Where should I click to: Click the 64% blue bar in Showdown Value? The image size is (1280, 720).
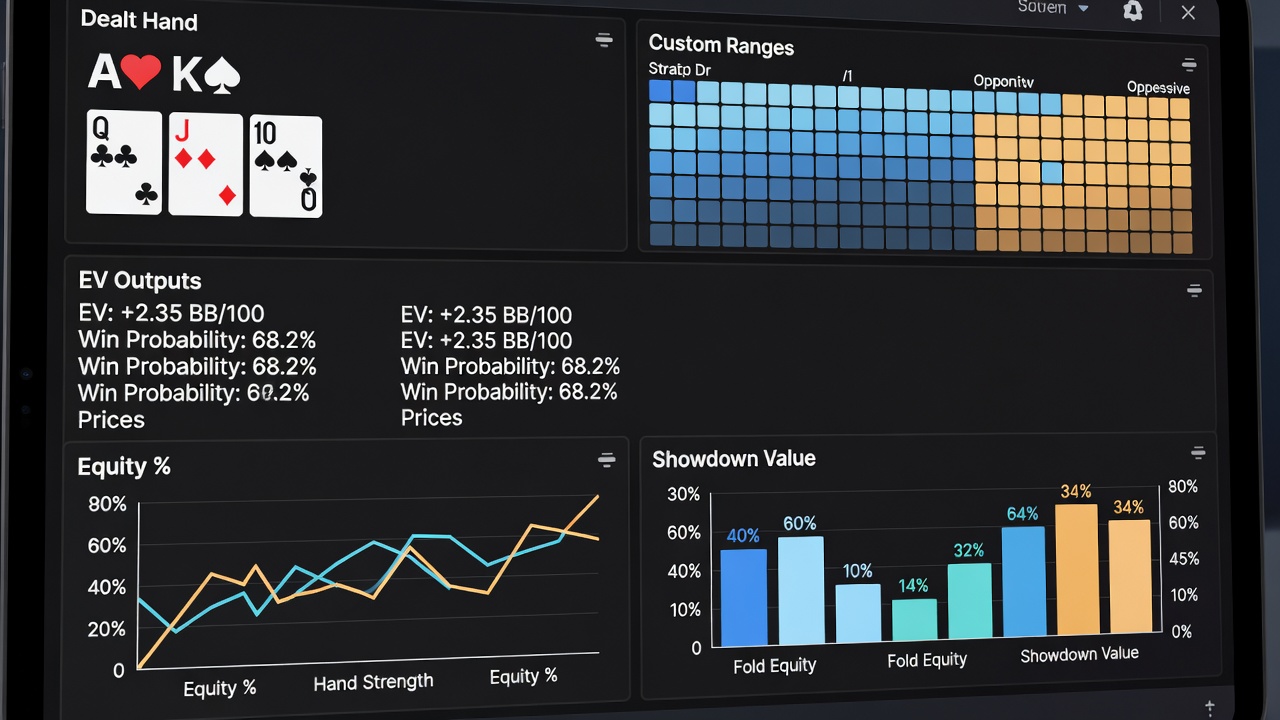[x=1024, y=582]
